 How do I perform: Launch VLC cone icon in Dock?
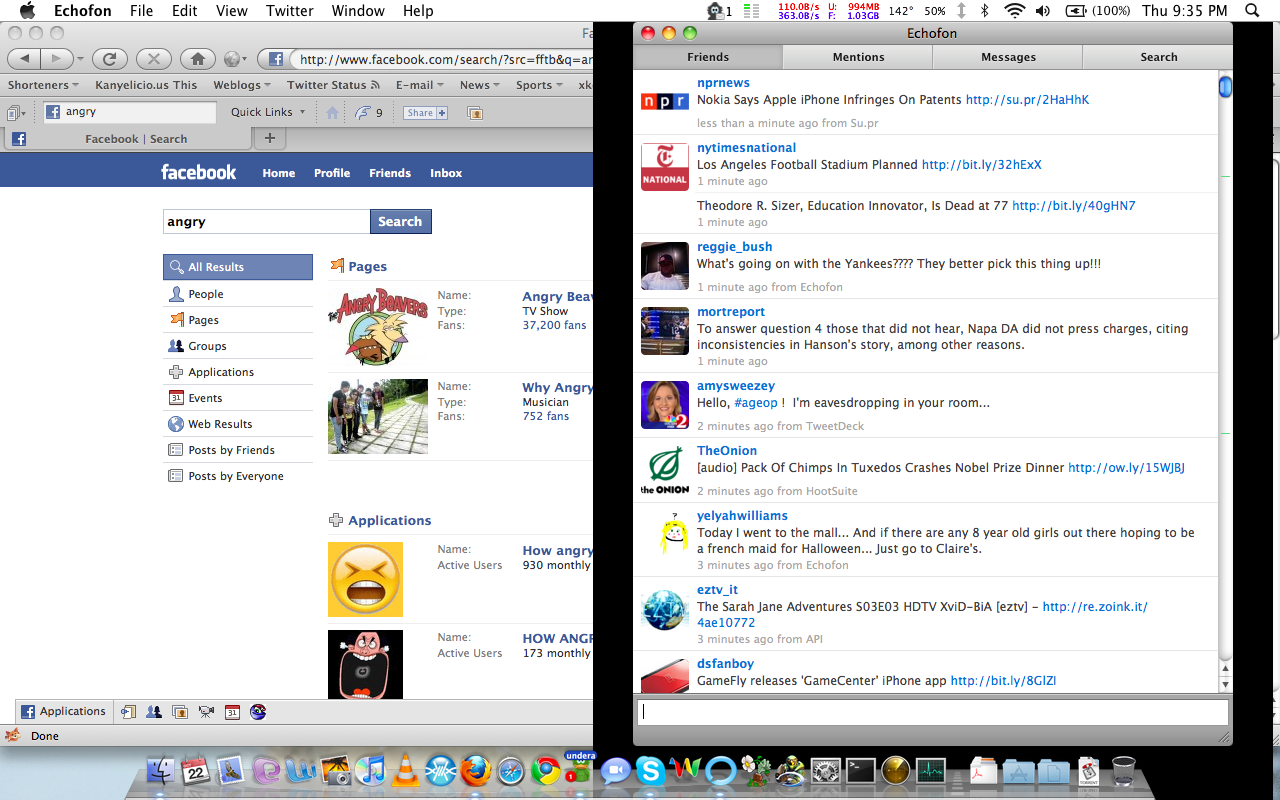point(405,771)
